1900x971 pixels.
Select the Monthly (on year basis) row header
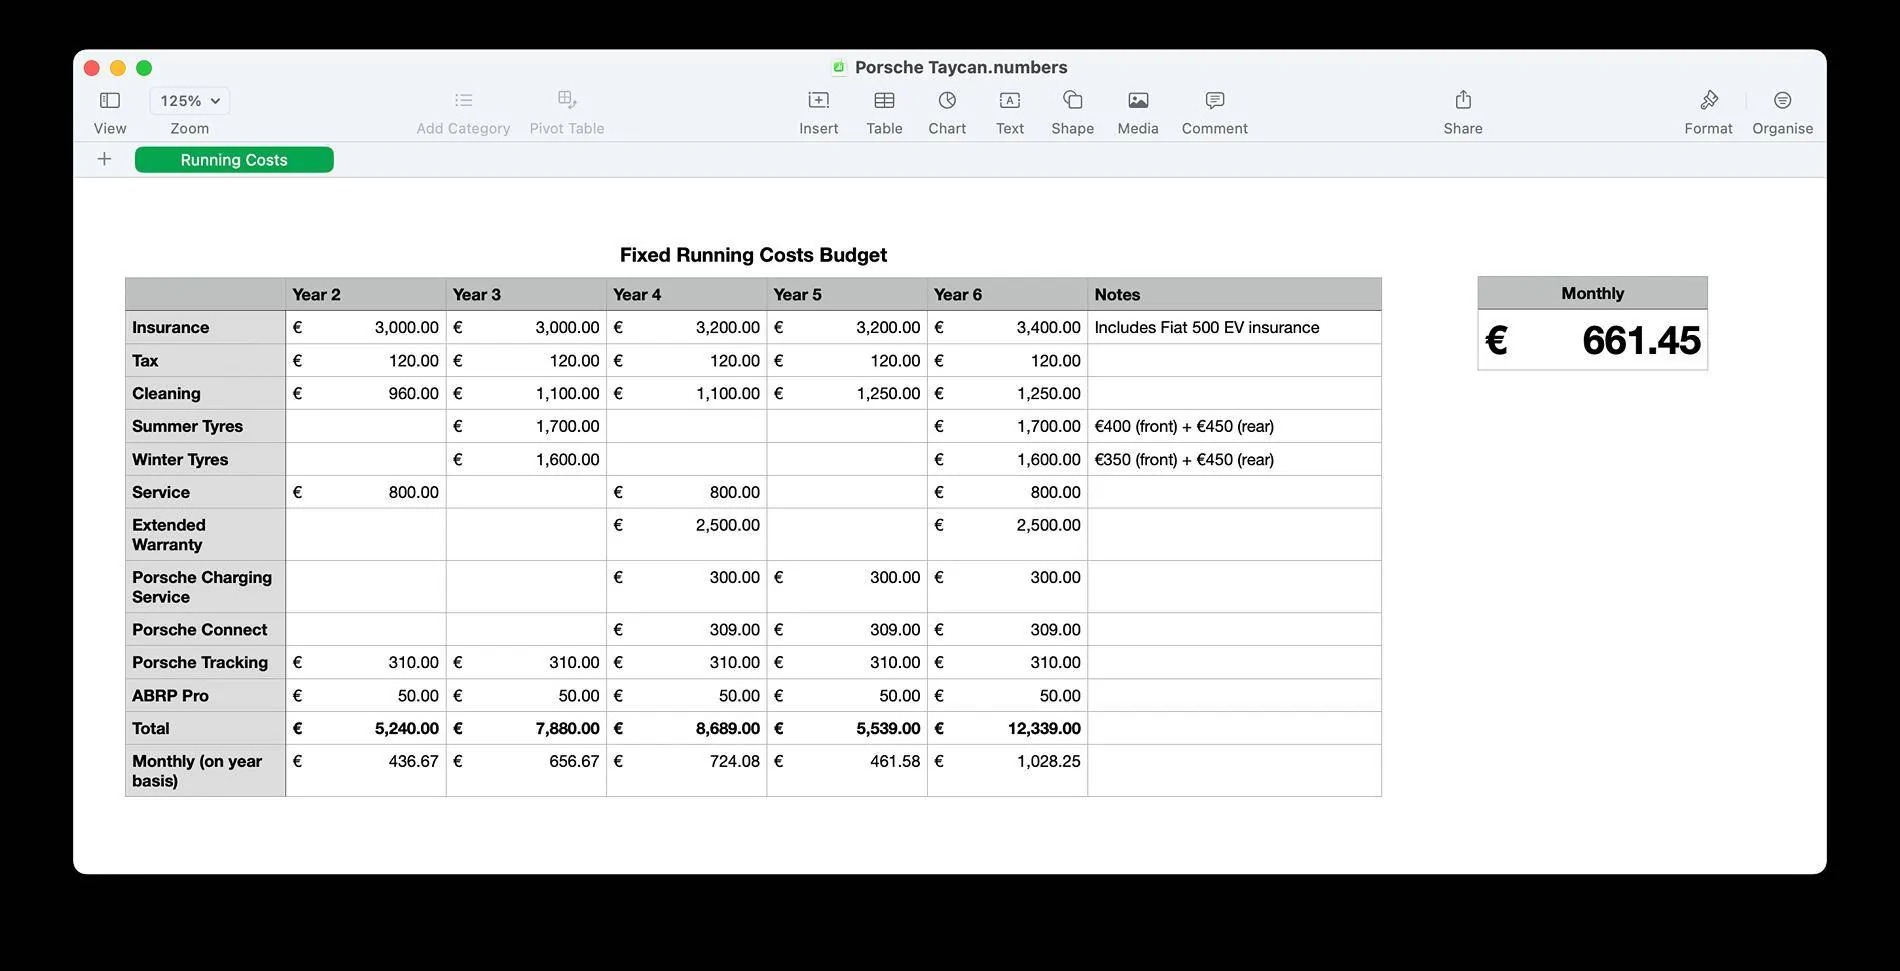pos(205,770)
